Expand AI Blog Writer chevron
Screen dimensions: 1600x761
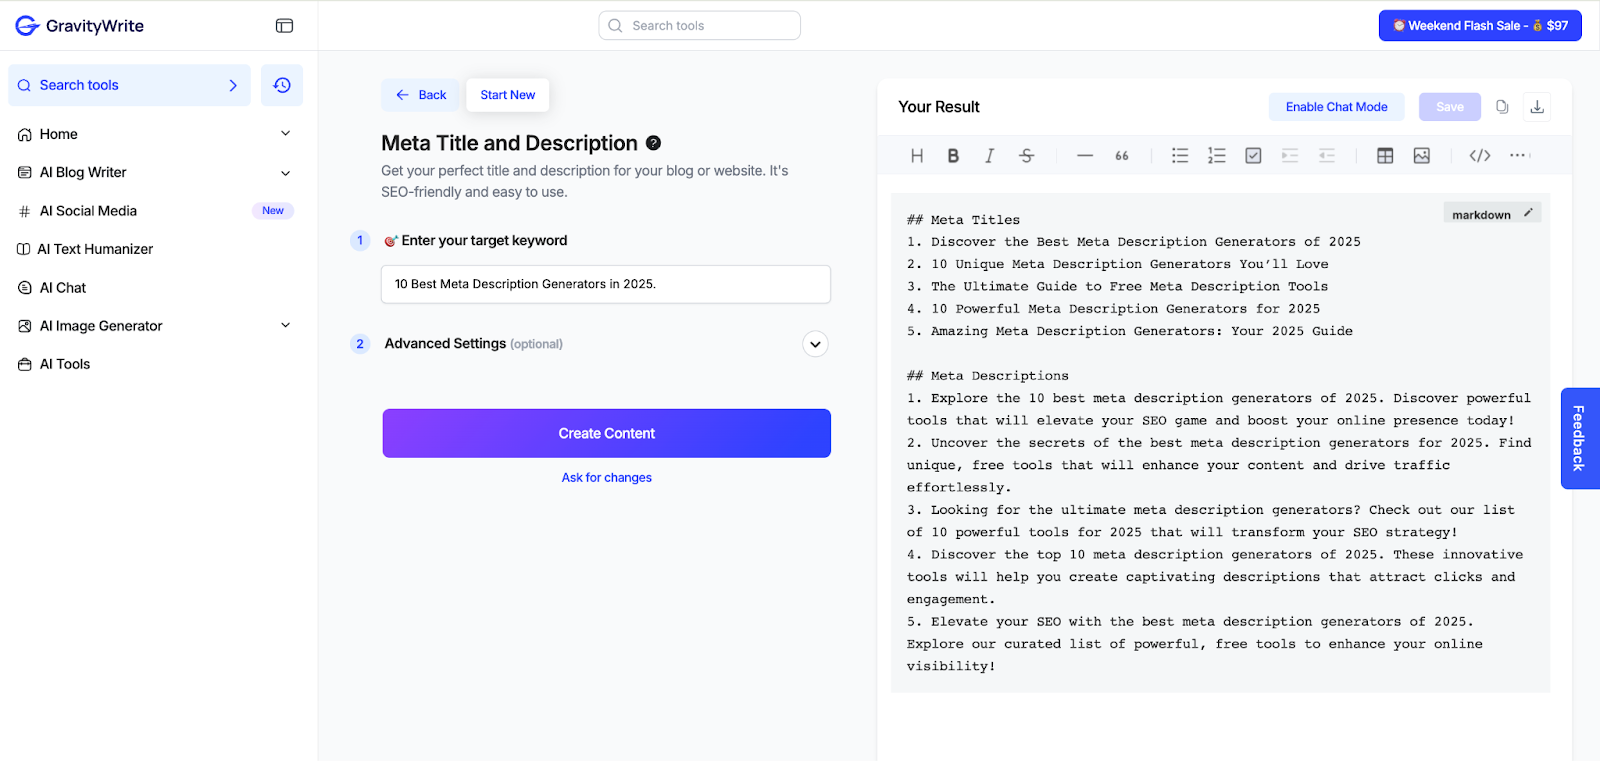click(x=285, y=173)
